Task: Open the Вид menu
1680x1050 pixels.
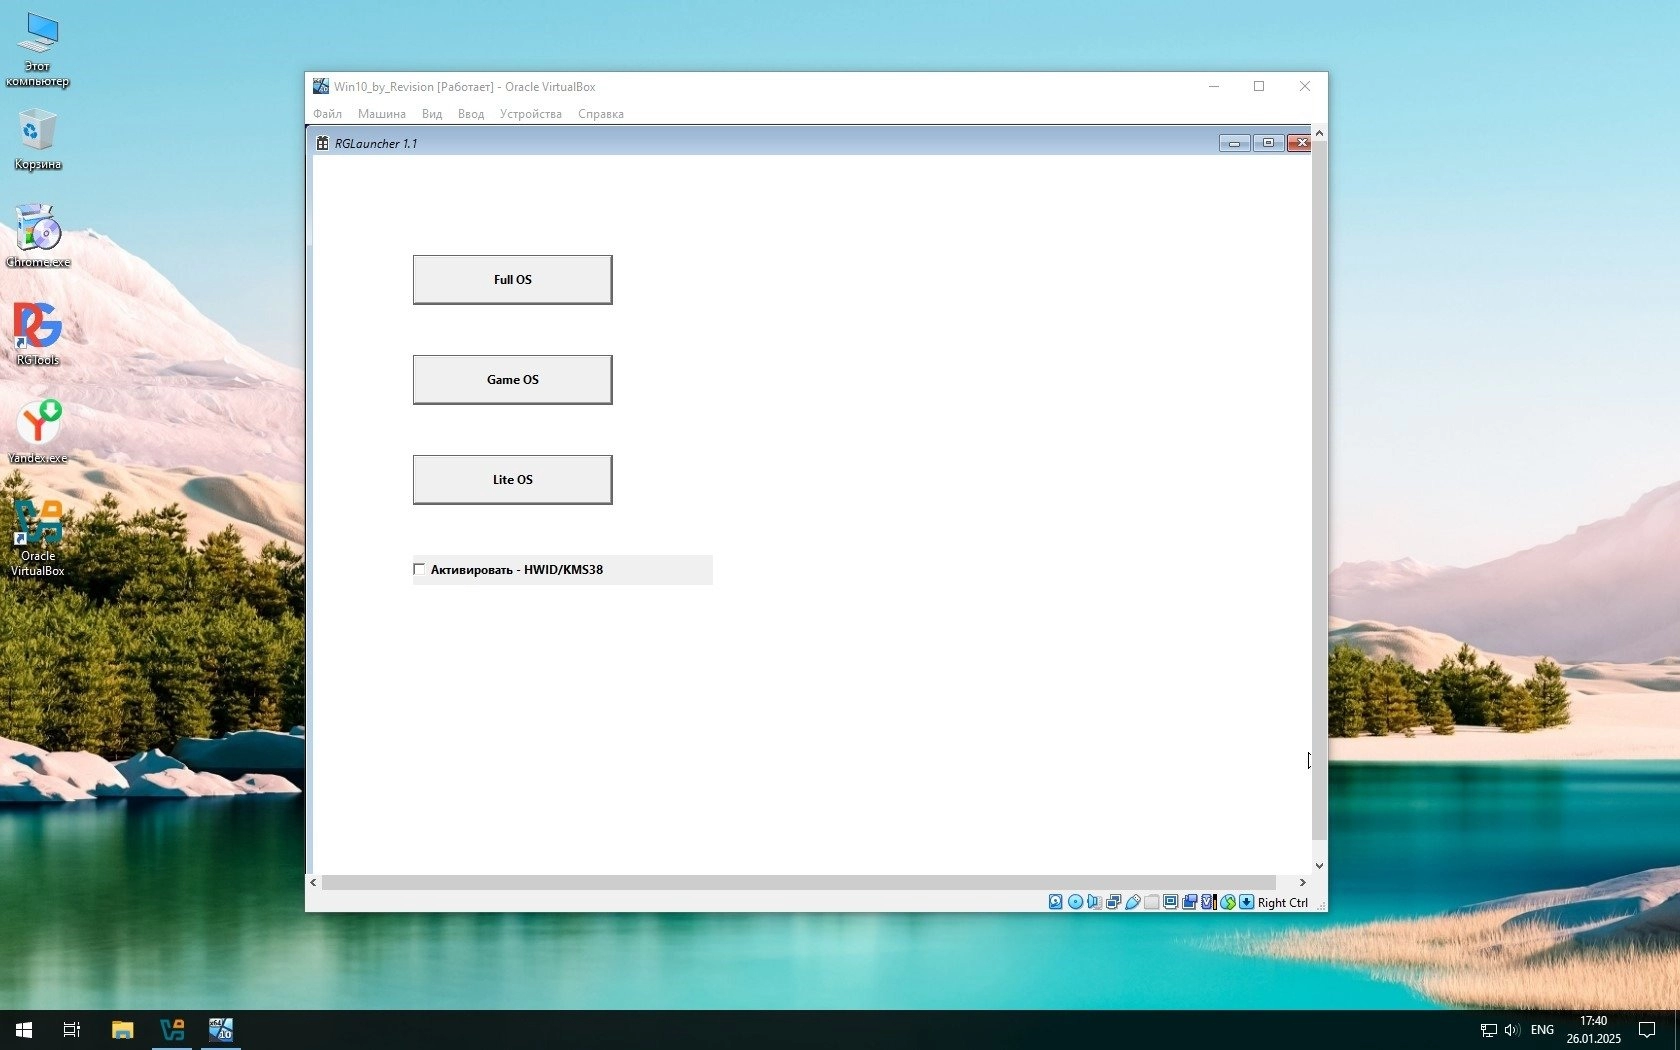Action: pos(432,114)
